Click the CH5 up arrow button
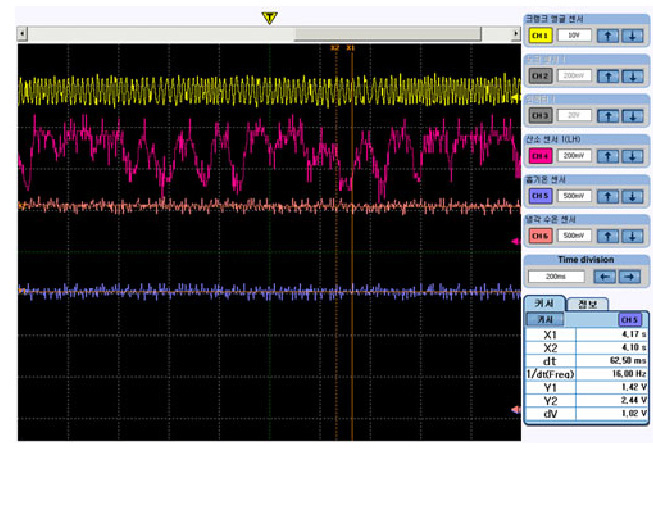Image resolution: width=653 pixels, height=512 pixels. pyautogui.click(x=608, y=196)
